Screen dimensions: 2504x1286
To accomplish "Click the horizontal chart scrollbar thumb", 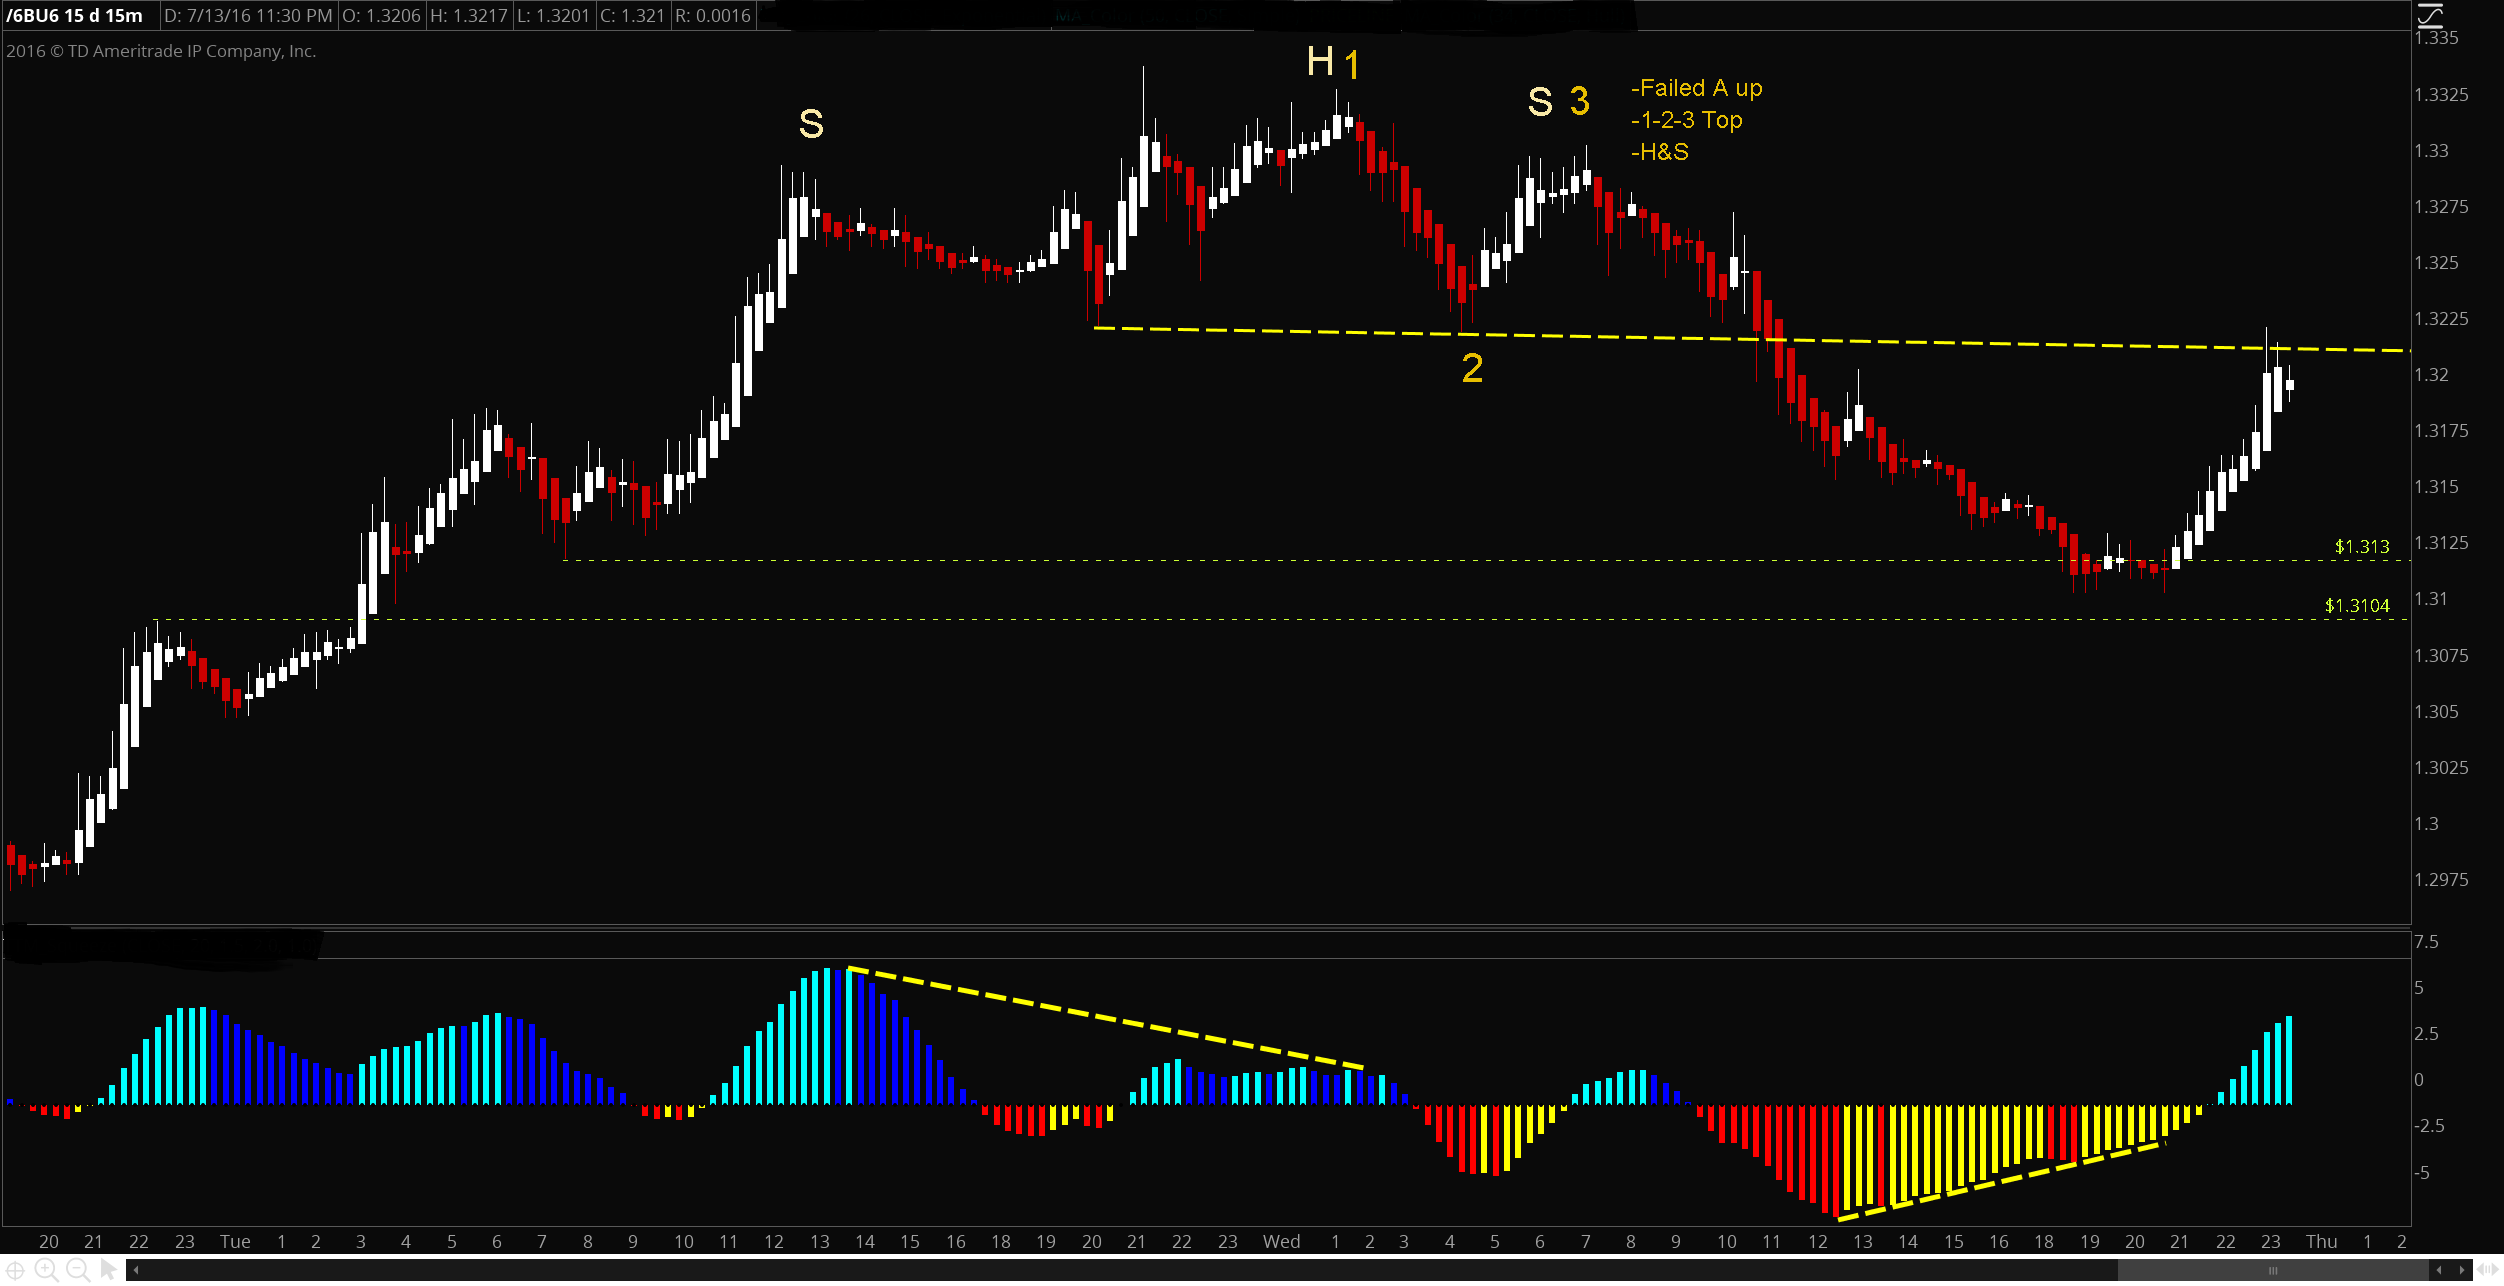I will [x=2273, y=1270].
